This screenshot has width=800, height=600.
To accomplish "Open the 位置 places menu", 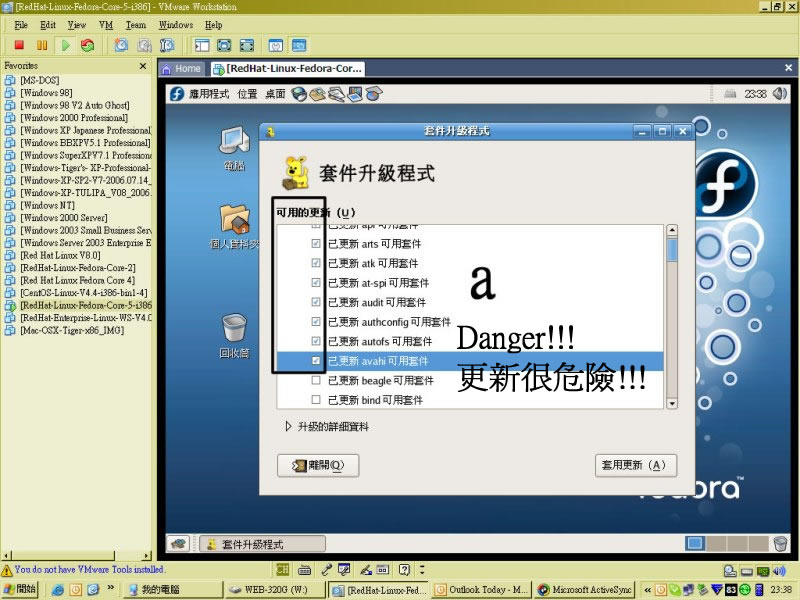I will coord(247,94).
